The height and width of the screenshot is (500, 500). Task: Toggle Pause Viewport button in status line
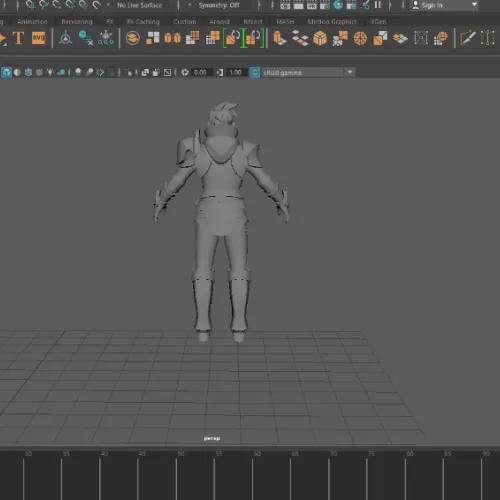click(x=378, y=5)
